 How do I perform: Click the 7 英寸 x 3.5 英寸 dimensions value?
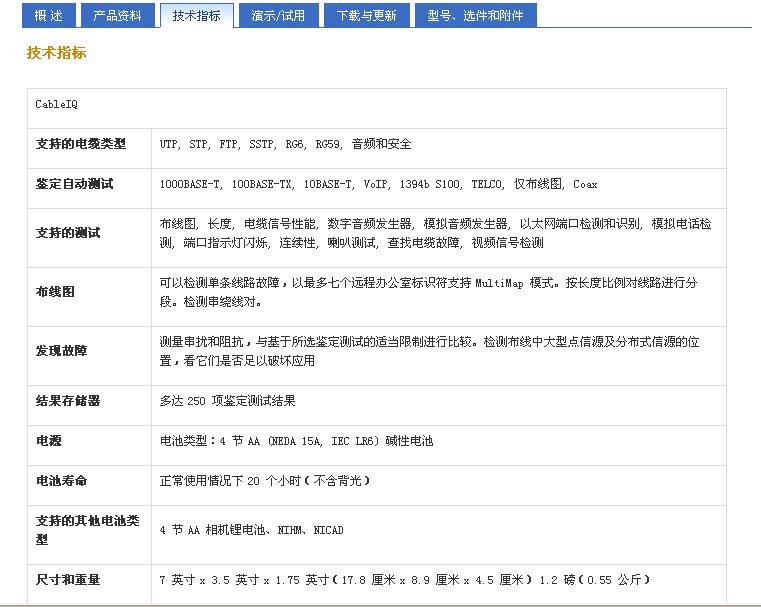click(404, 580)
